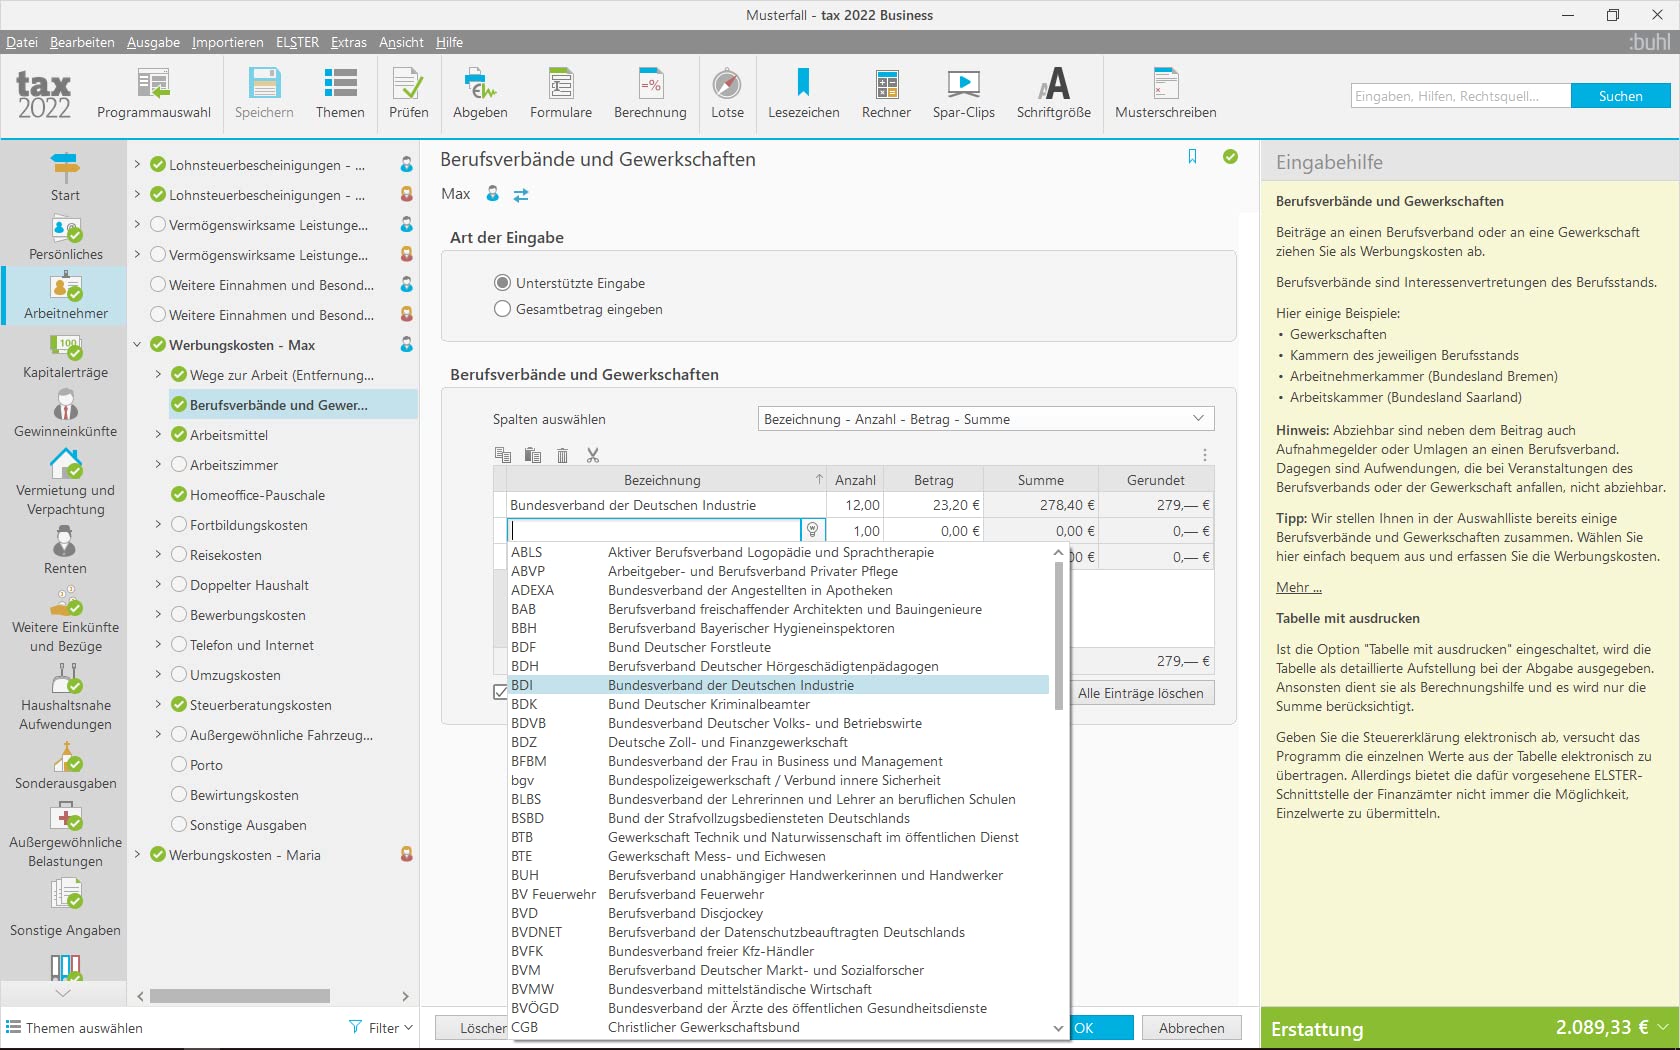Expand Wege zur Arbeit node
Image resolution: width=1680 pixels, height=1050 pixels.
(158, 375)
